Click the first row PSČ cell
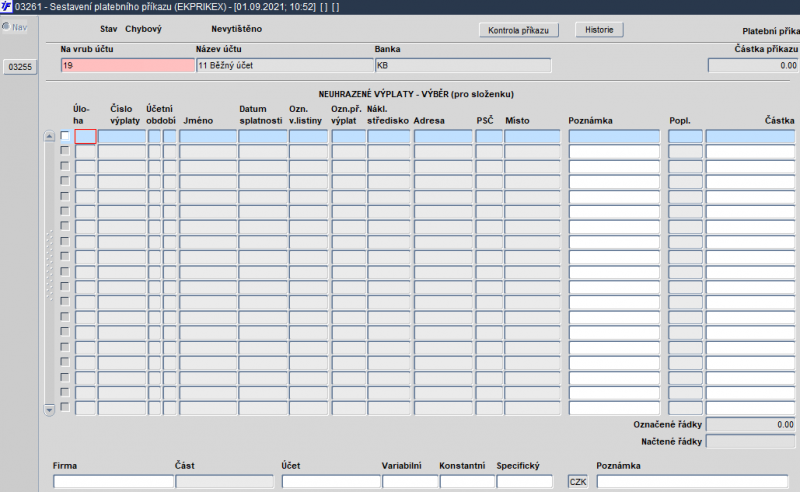Screen dimensions: 800x492 489,136
